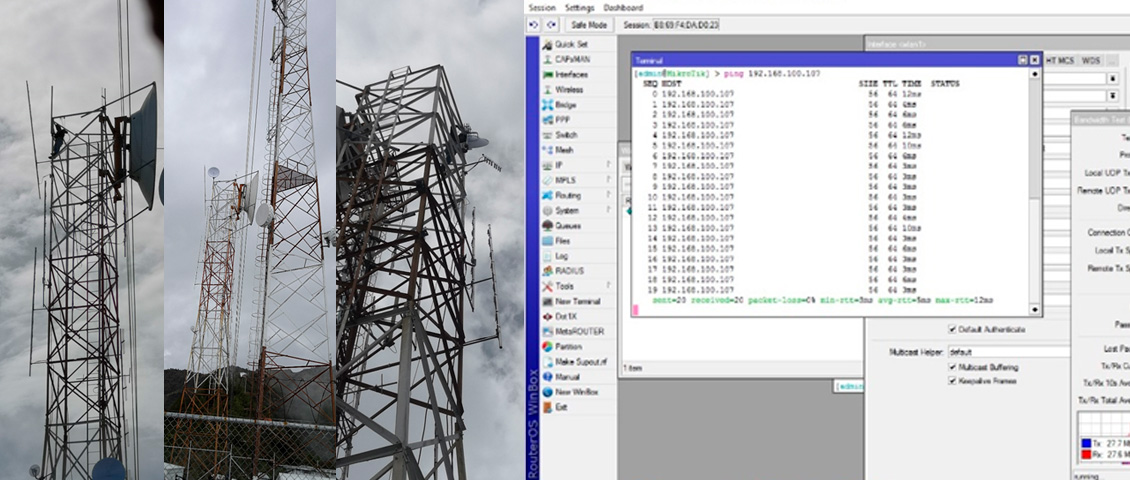Click the redo arrow icon in toolbar
This screenshot has height=480, width=1130.
(x=550, y=24)
